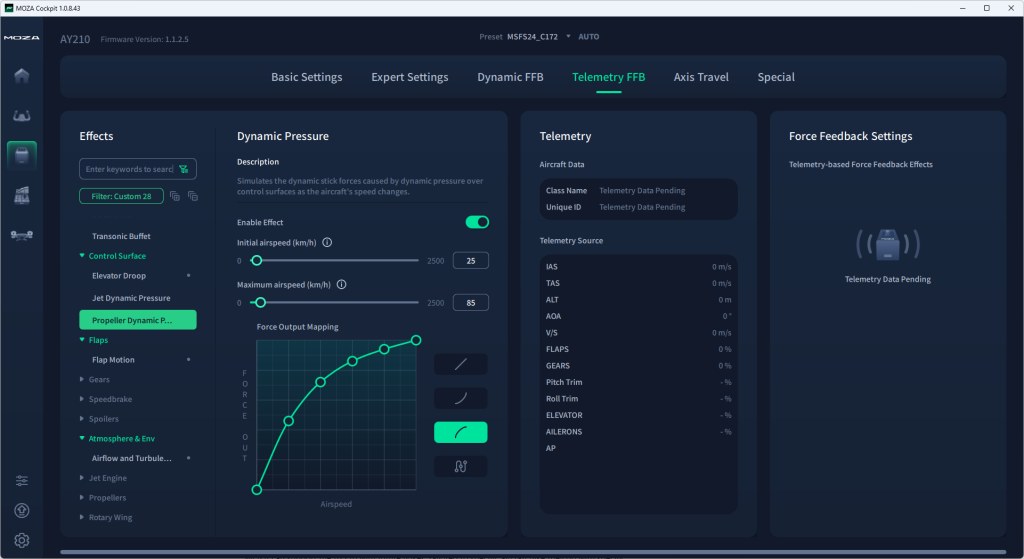The image size is (1024, 559).
Task: Select the convex logarithmic curve preset
Action: [x=460, y=432]
